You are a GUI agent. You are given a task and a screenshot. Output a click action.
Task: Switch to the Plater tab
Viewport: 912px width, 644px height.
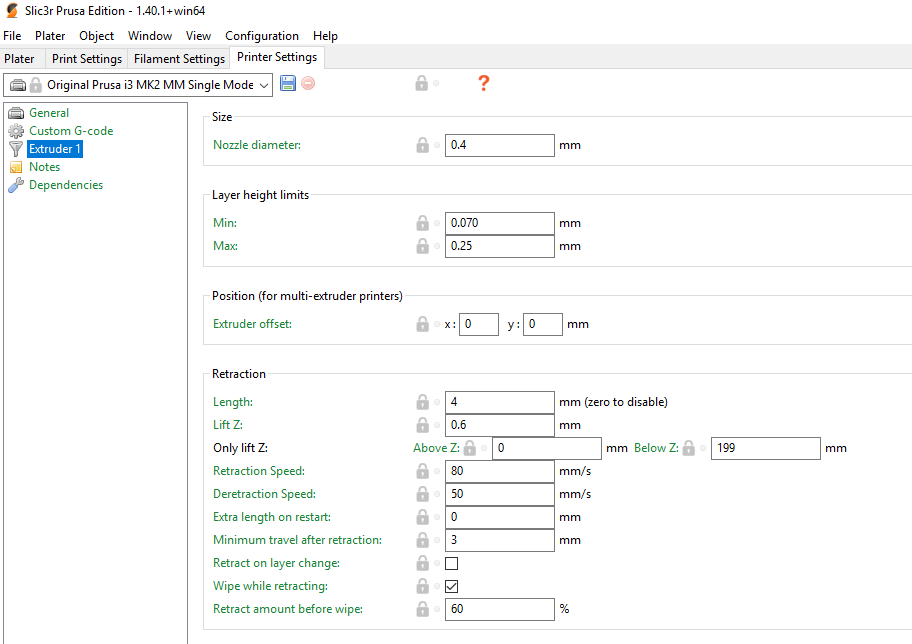click(19, 59)
